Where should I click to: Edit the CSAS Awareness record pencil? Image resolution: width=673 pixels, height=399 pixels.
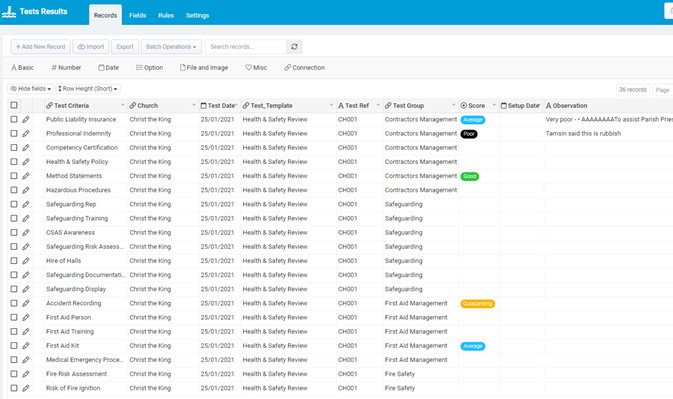point(26,233)
